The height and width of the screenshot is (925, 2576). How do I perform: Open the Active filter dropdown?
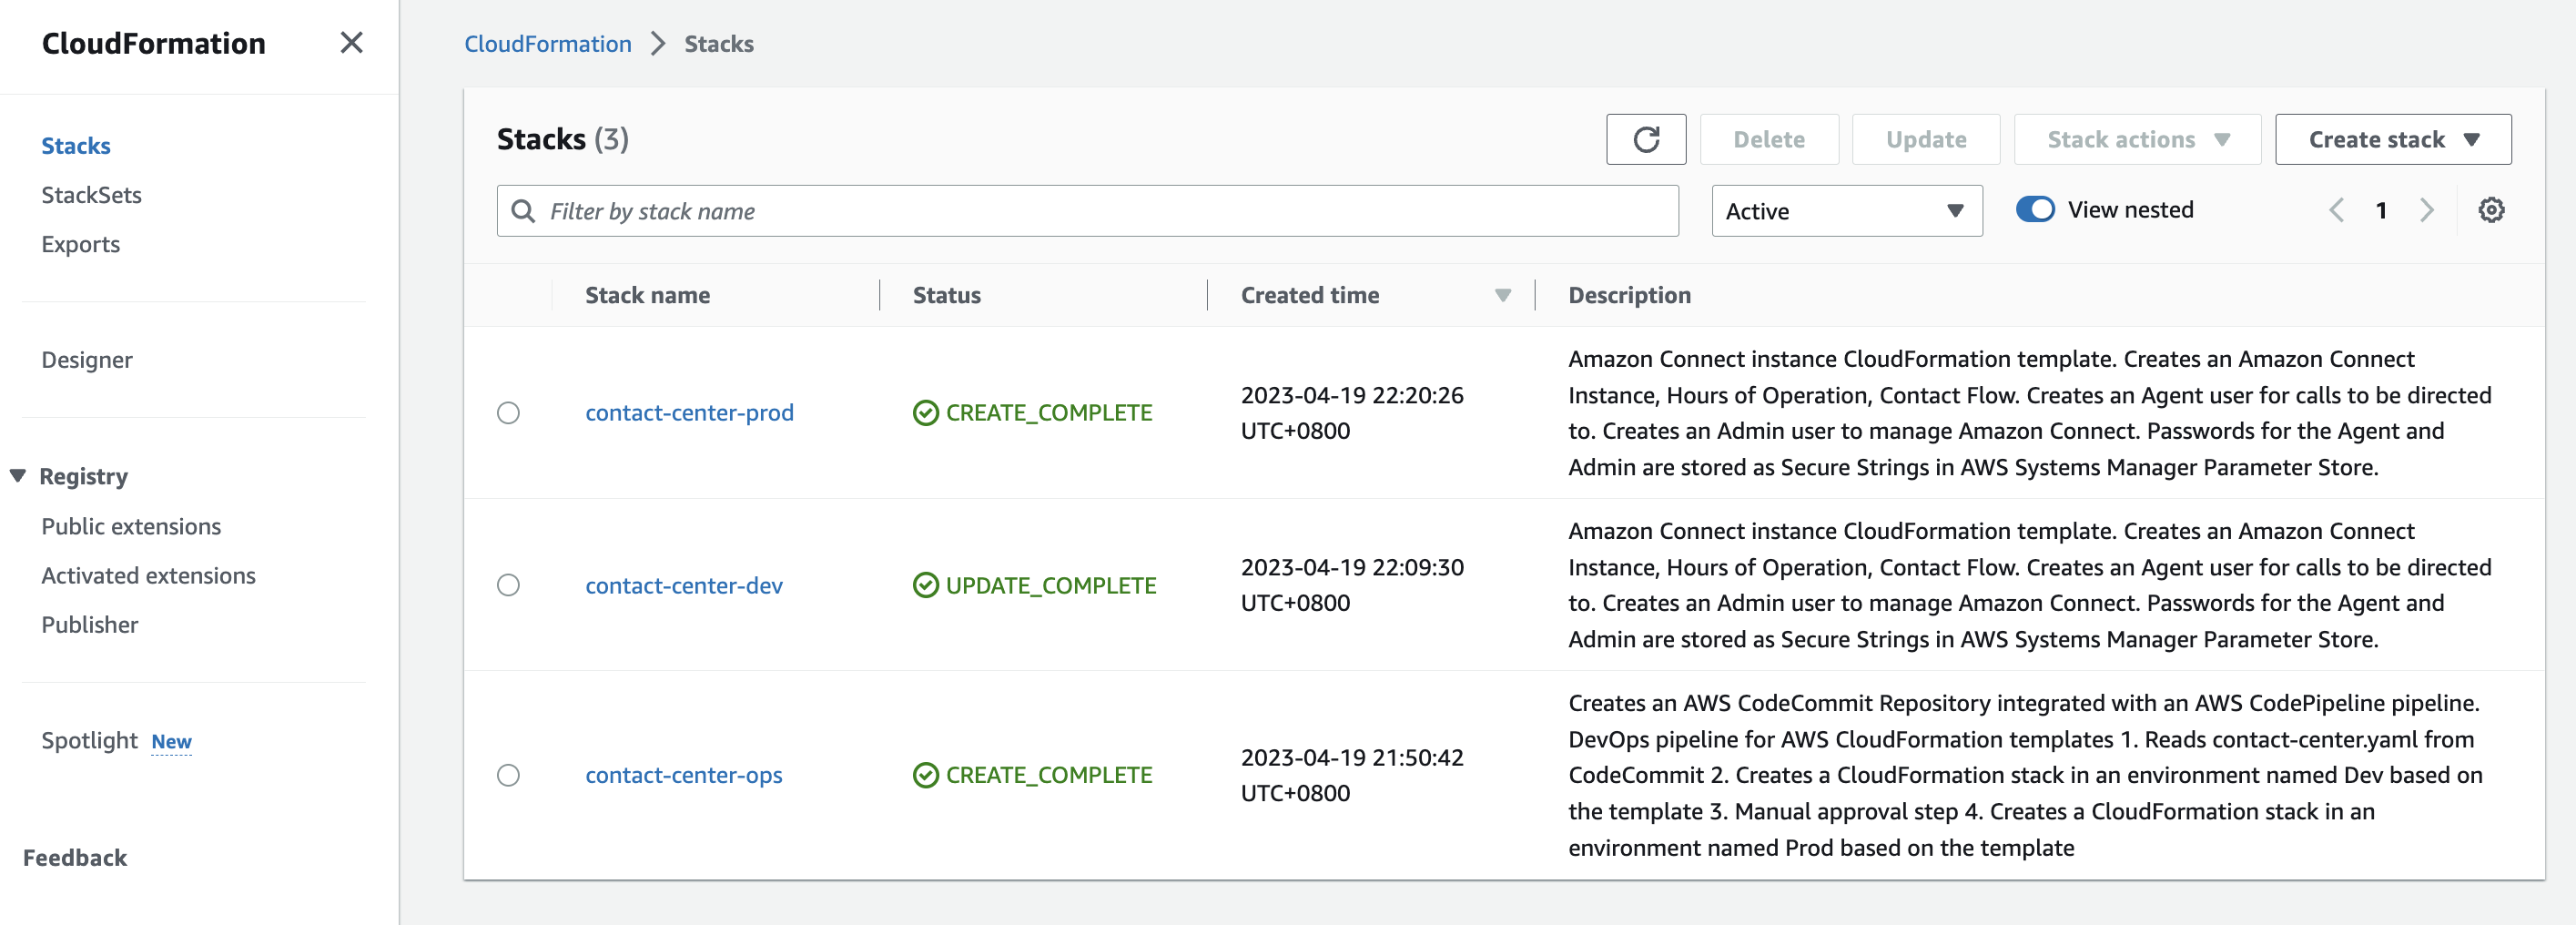[1846, 211]
